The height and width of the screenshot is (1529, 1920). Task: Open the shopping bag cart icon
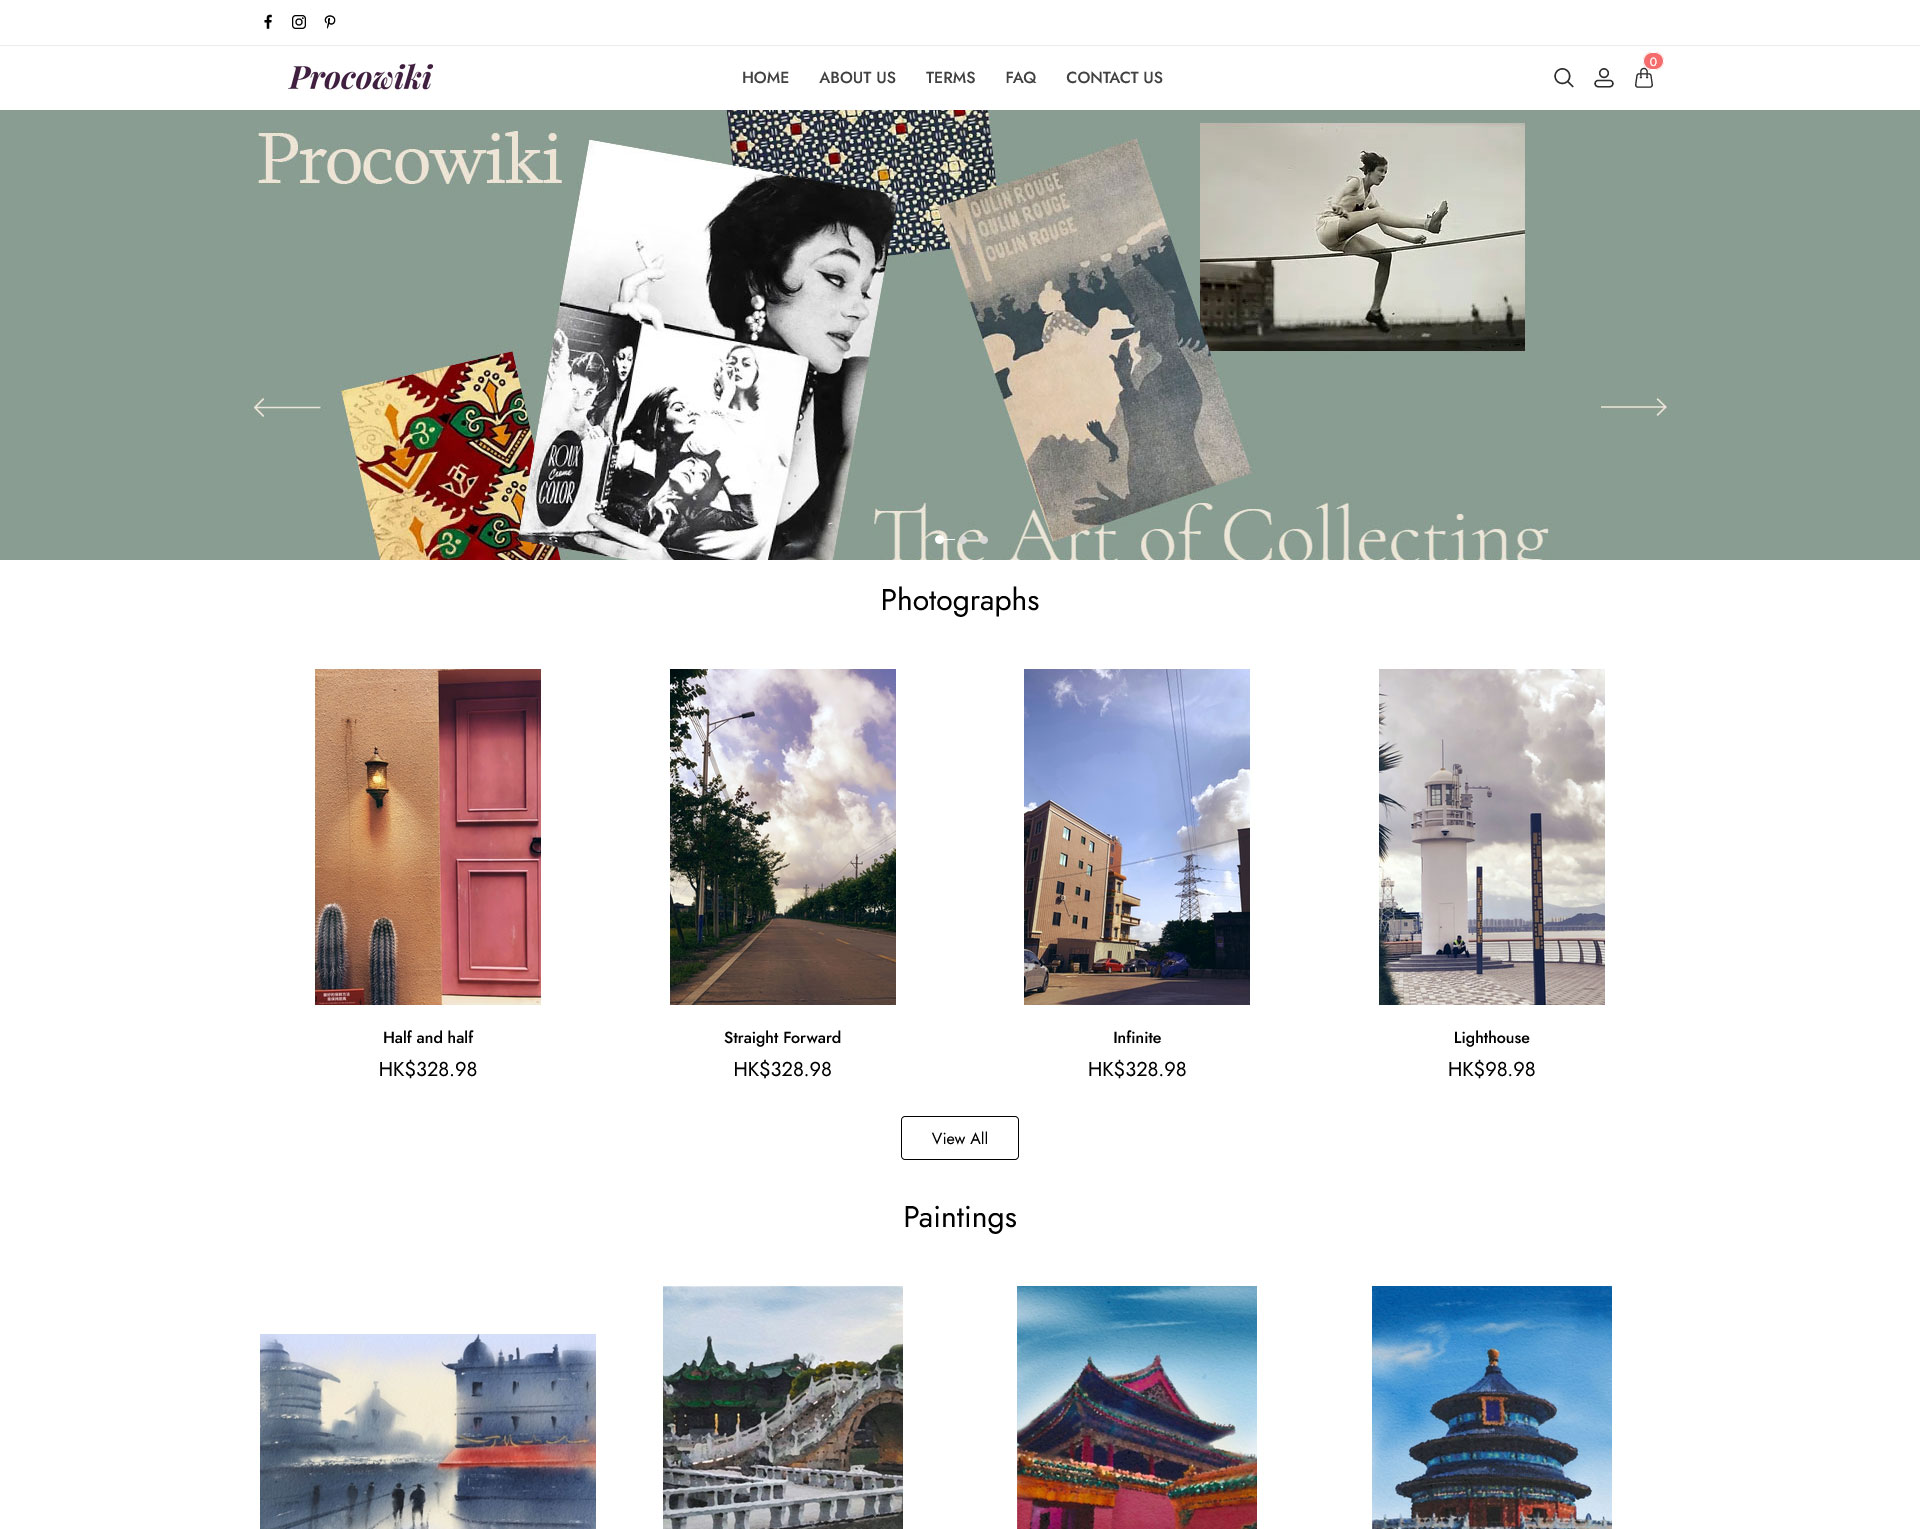1644,77
